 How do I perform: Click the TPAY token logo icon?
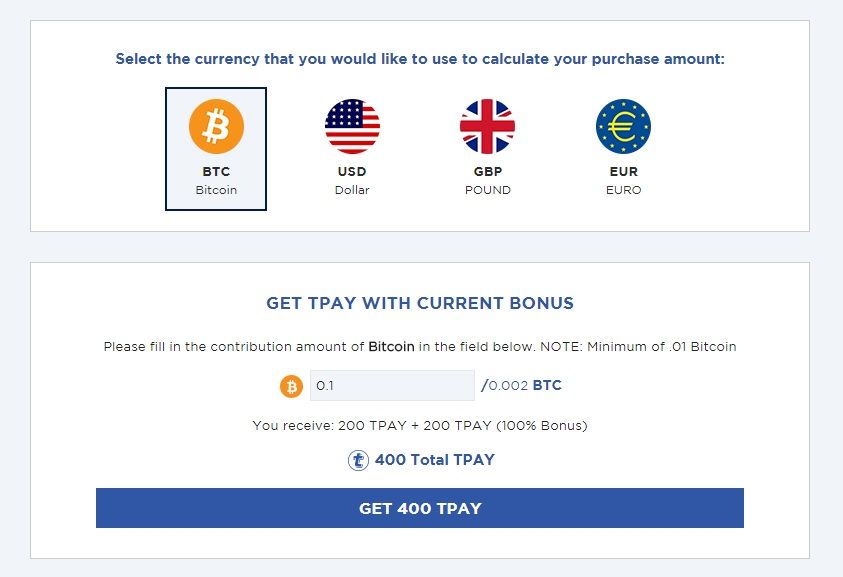[x=358, y=460]
